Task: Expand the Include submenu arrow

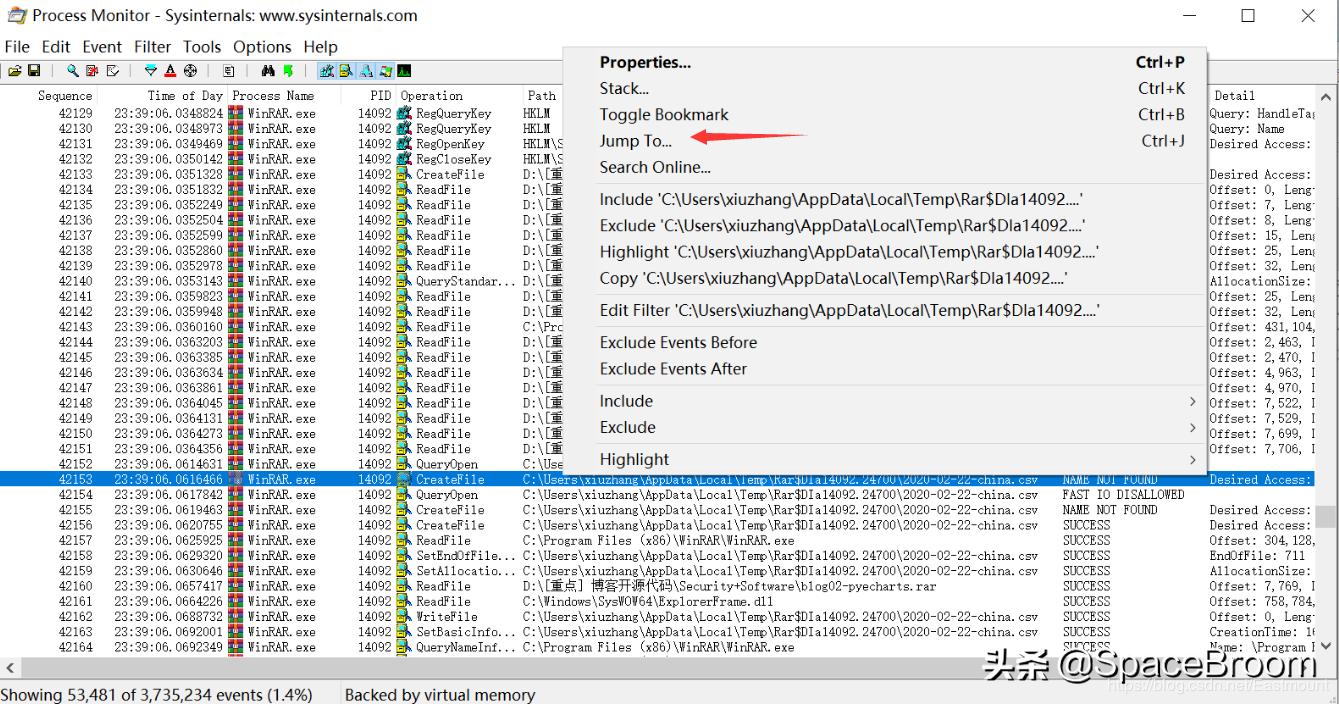Action: 1192,401
